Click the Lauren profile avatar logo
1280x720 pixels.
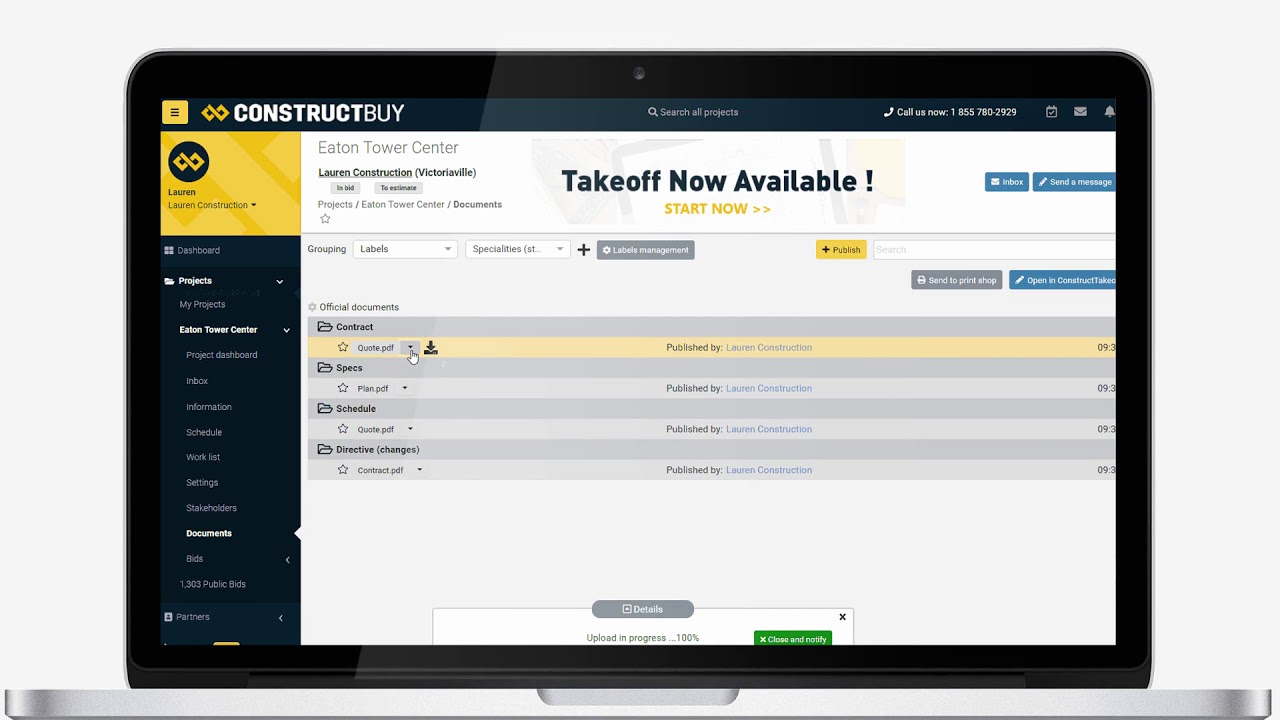[x=188, y=161]
